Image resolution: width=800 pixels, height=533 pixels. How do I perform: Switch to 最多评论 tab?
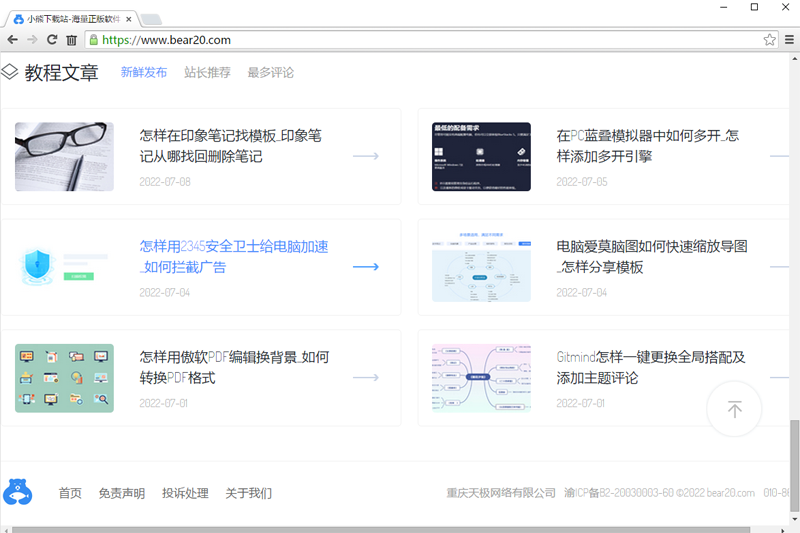pos(270,72)
